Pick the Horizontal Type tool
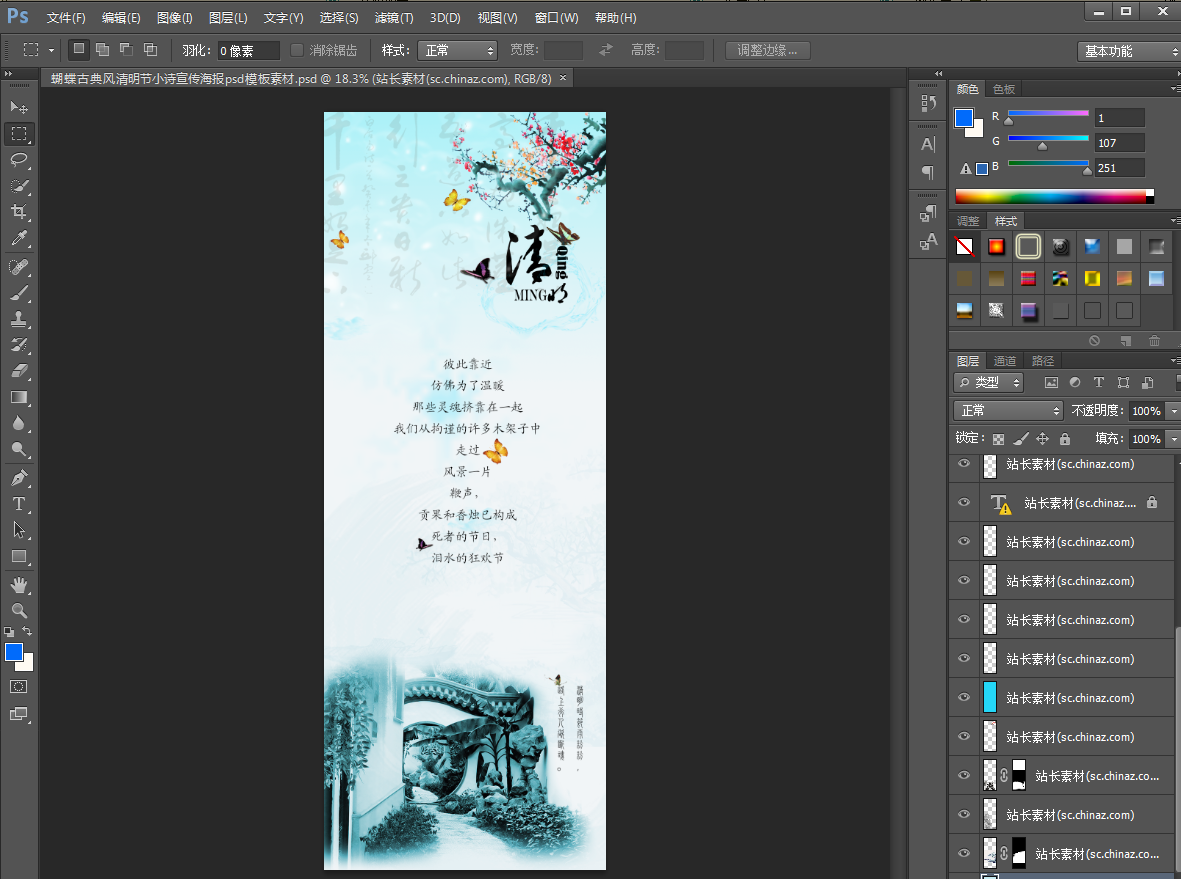1181x879 pixels. tap(19, 503)
